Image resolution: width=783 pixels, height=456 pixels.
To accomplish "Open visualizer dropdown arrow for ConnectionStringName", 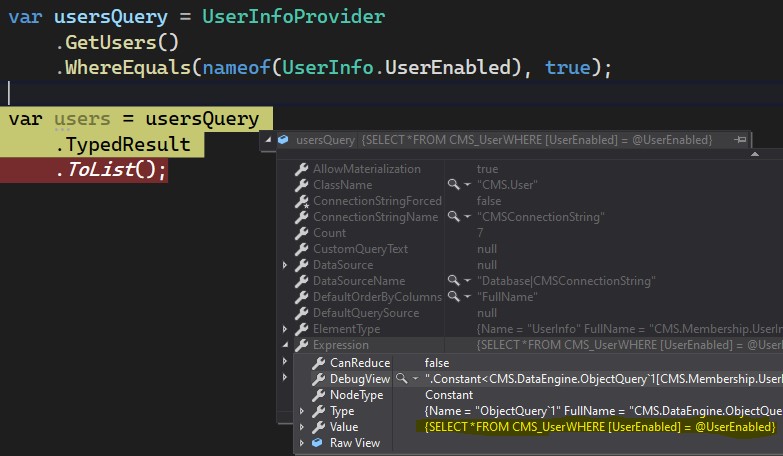I will point(467,217).
